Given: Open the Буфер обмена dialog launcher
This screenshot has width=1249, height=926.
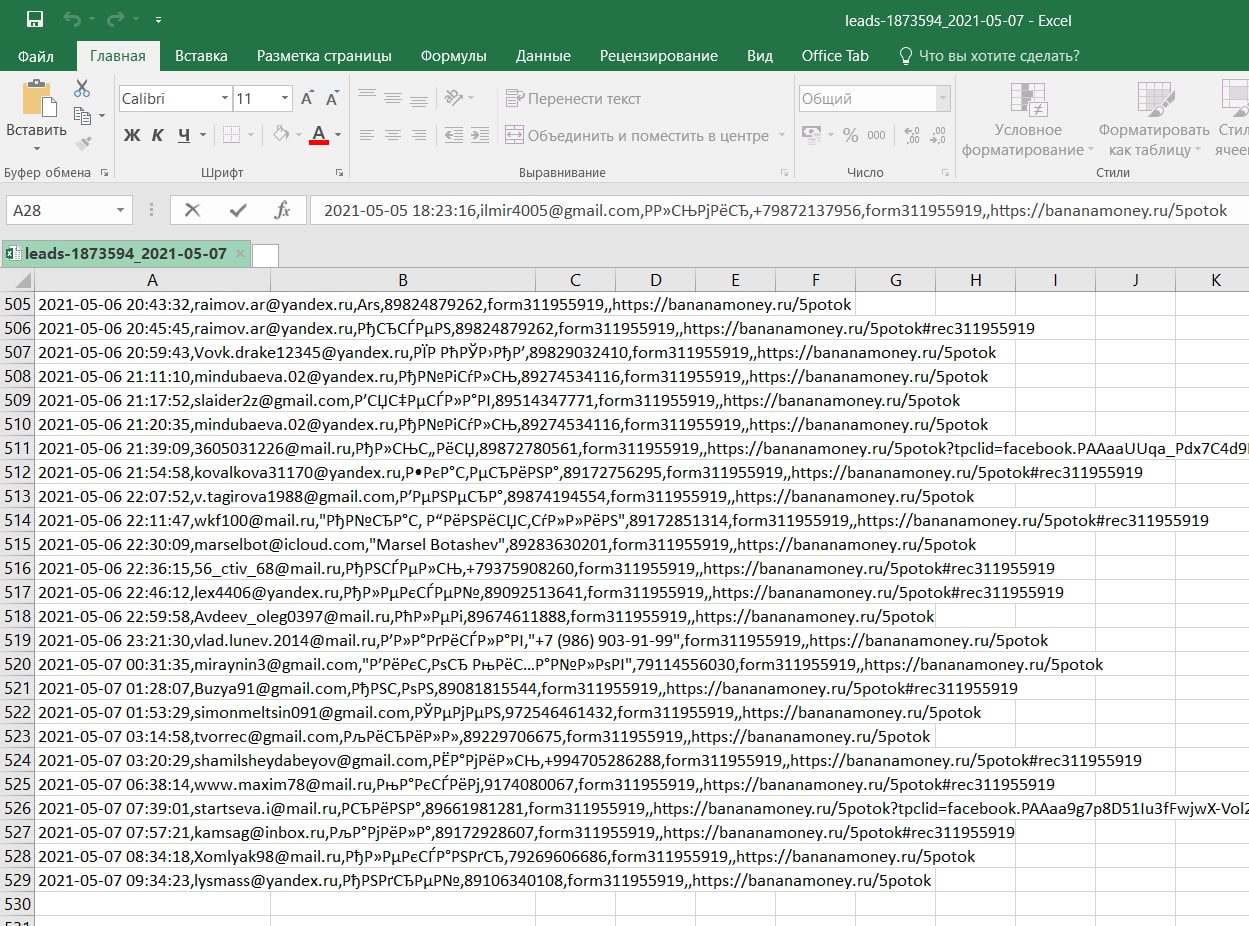Looking at the screenshot, I should 103,173.
